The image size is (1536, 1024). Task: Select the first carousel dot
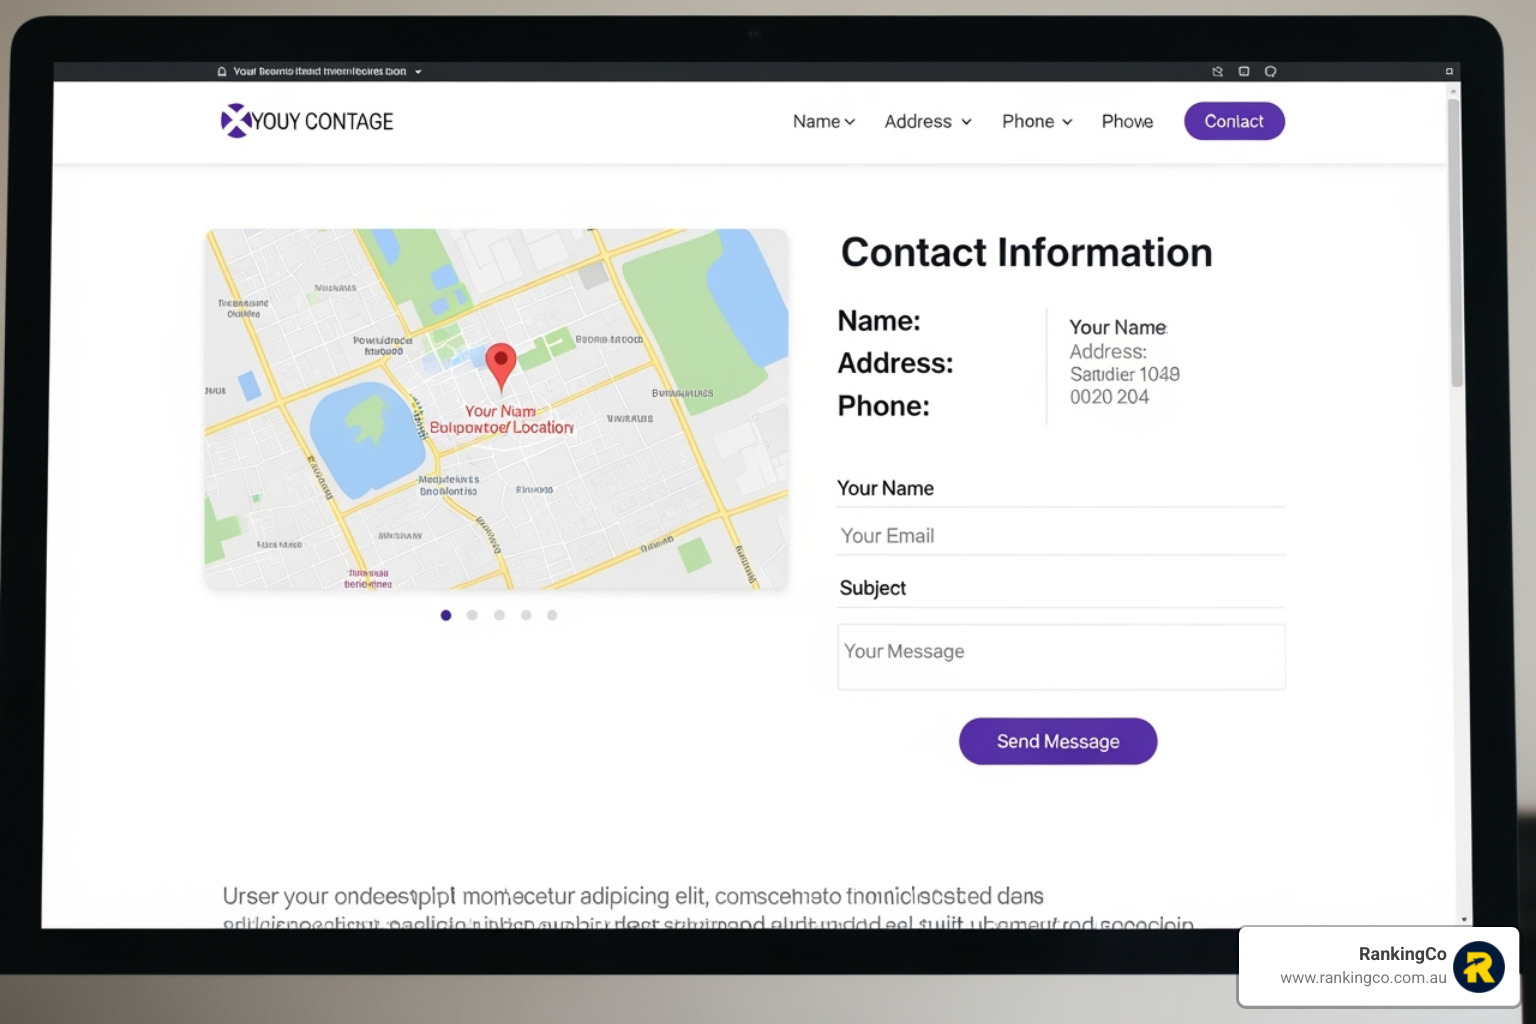tap(446, 615)
